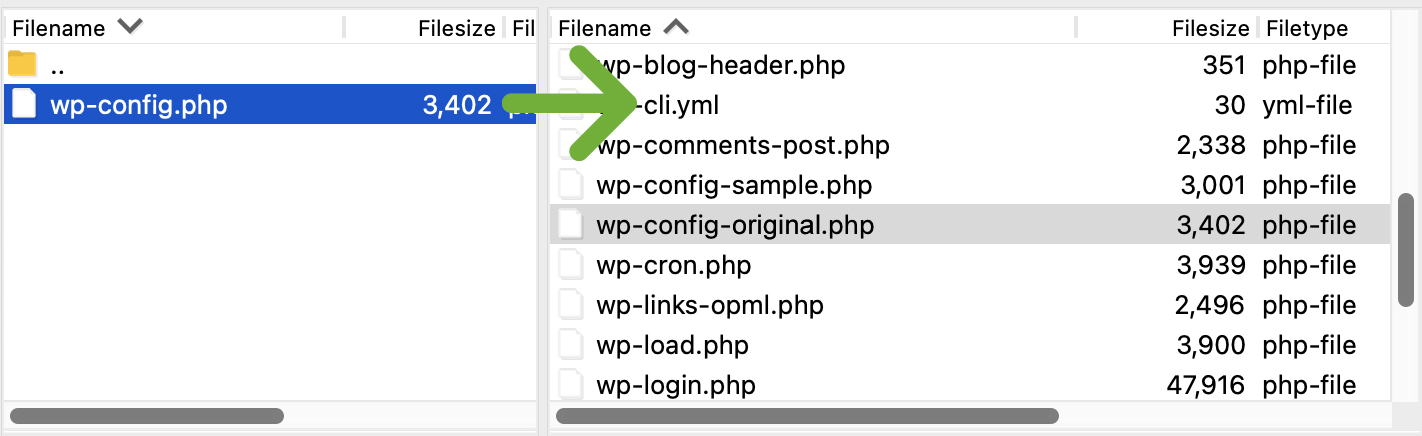Screen dimensions: 1422x436
Task: Click the wp-config-original.php file icon
Action: point(571,225)
